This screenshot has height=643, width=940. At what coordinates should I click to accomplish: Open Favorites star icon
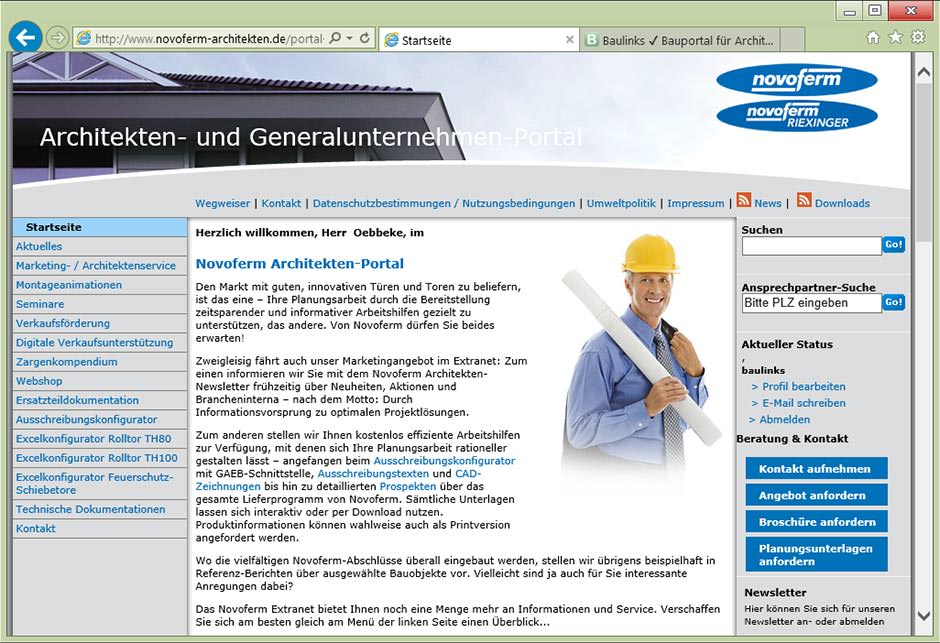tap(895, 38)
